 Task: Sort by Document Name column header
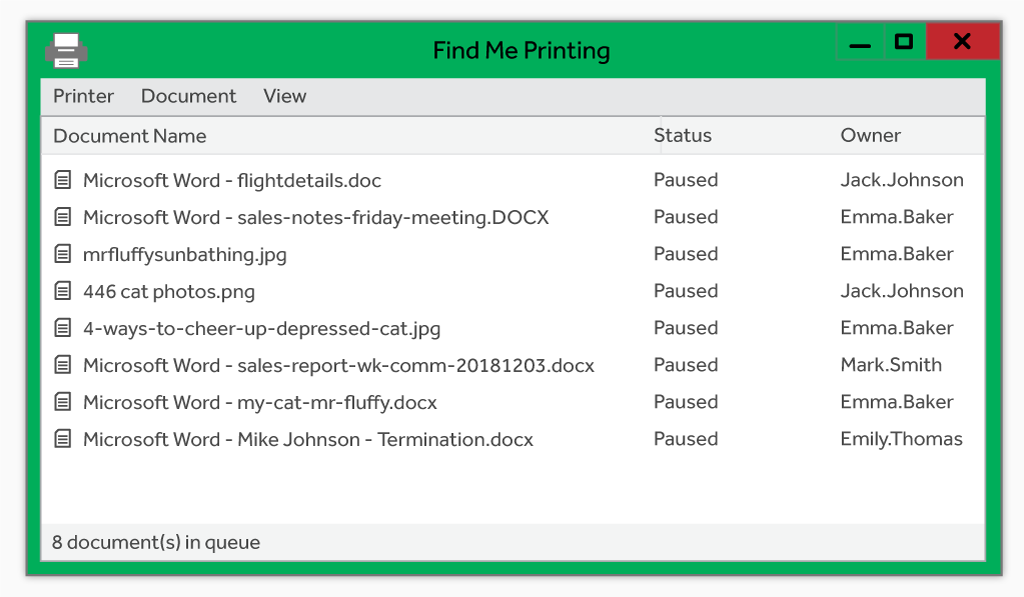click(129, 136)
